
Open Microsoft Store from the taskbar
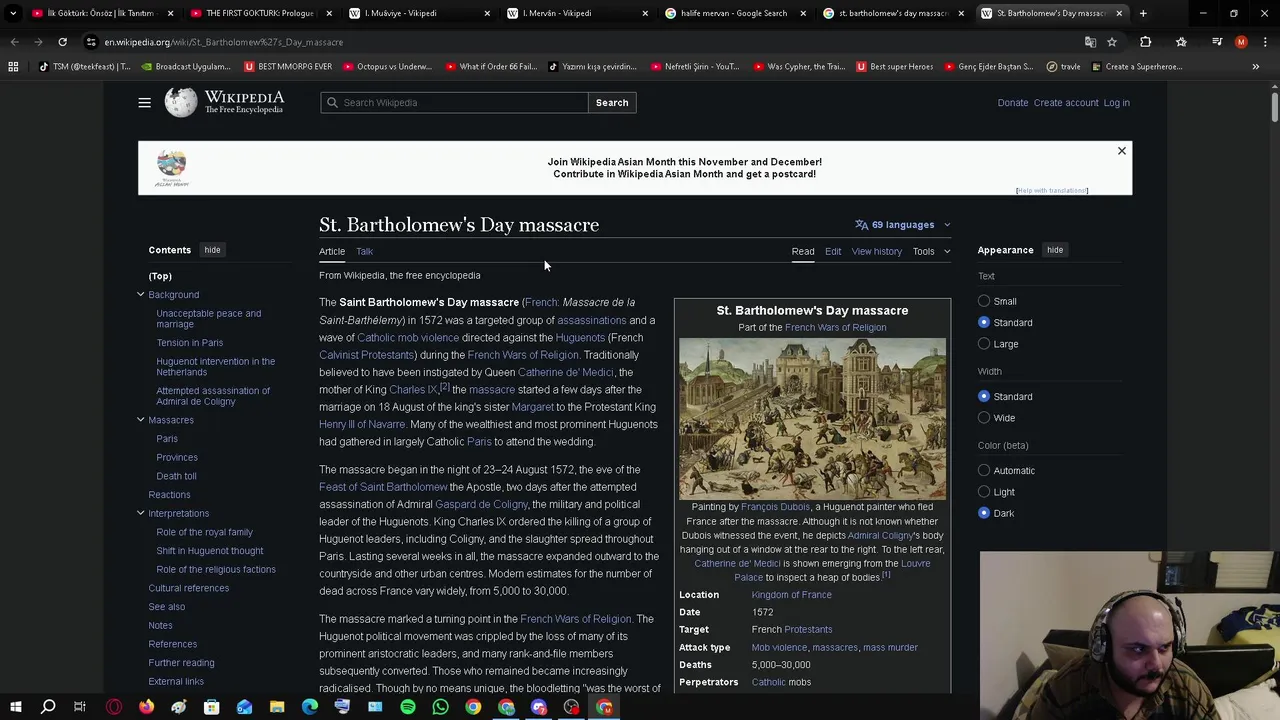211,707
